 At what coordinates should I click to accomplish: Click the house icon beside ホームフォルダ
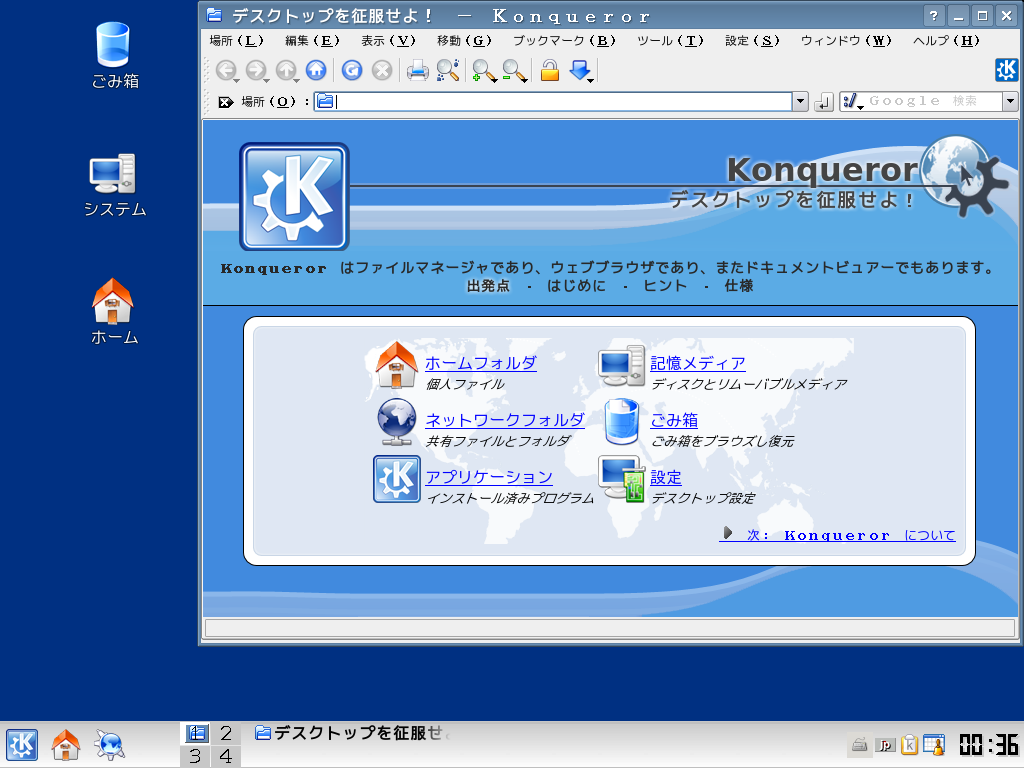coord(396,365)
